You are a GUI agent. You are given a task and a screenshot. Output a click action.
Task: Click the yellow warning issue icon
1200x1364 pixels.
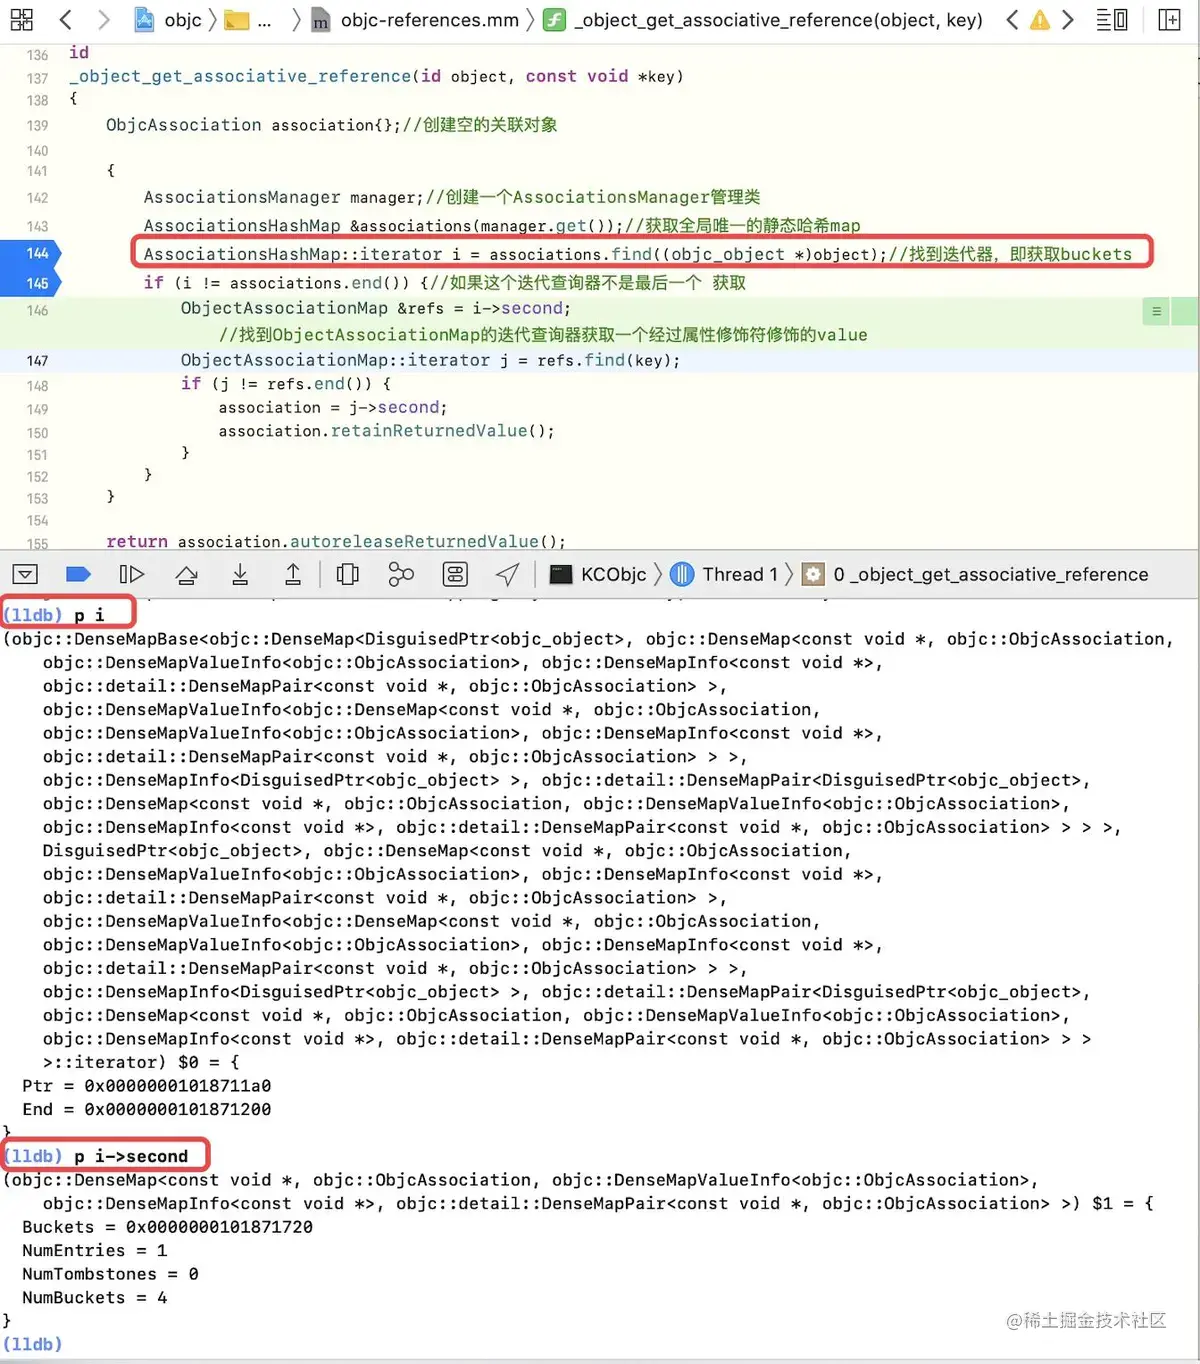coord(1040,19)
